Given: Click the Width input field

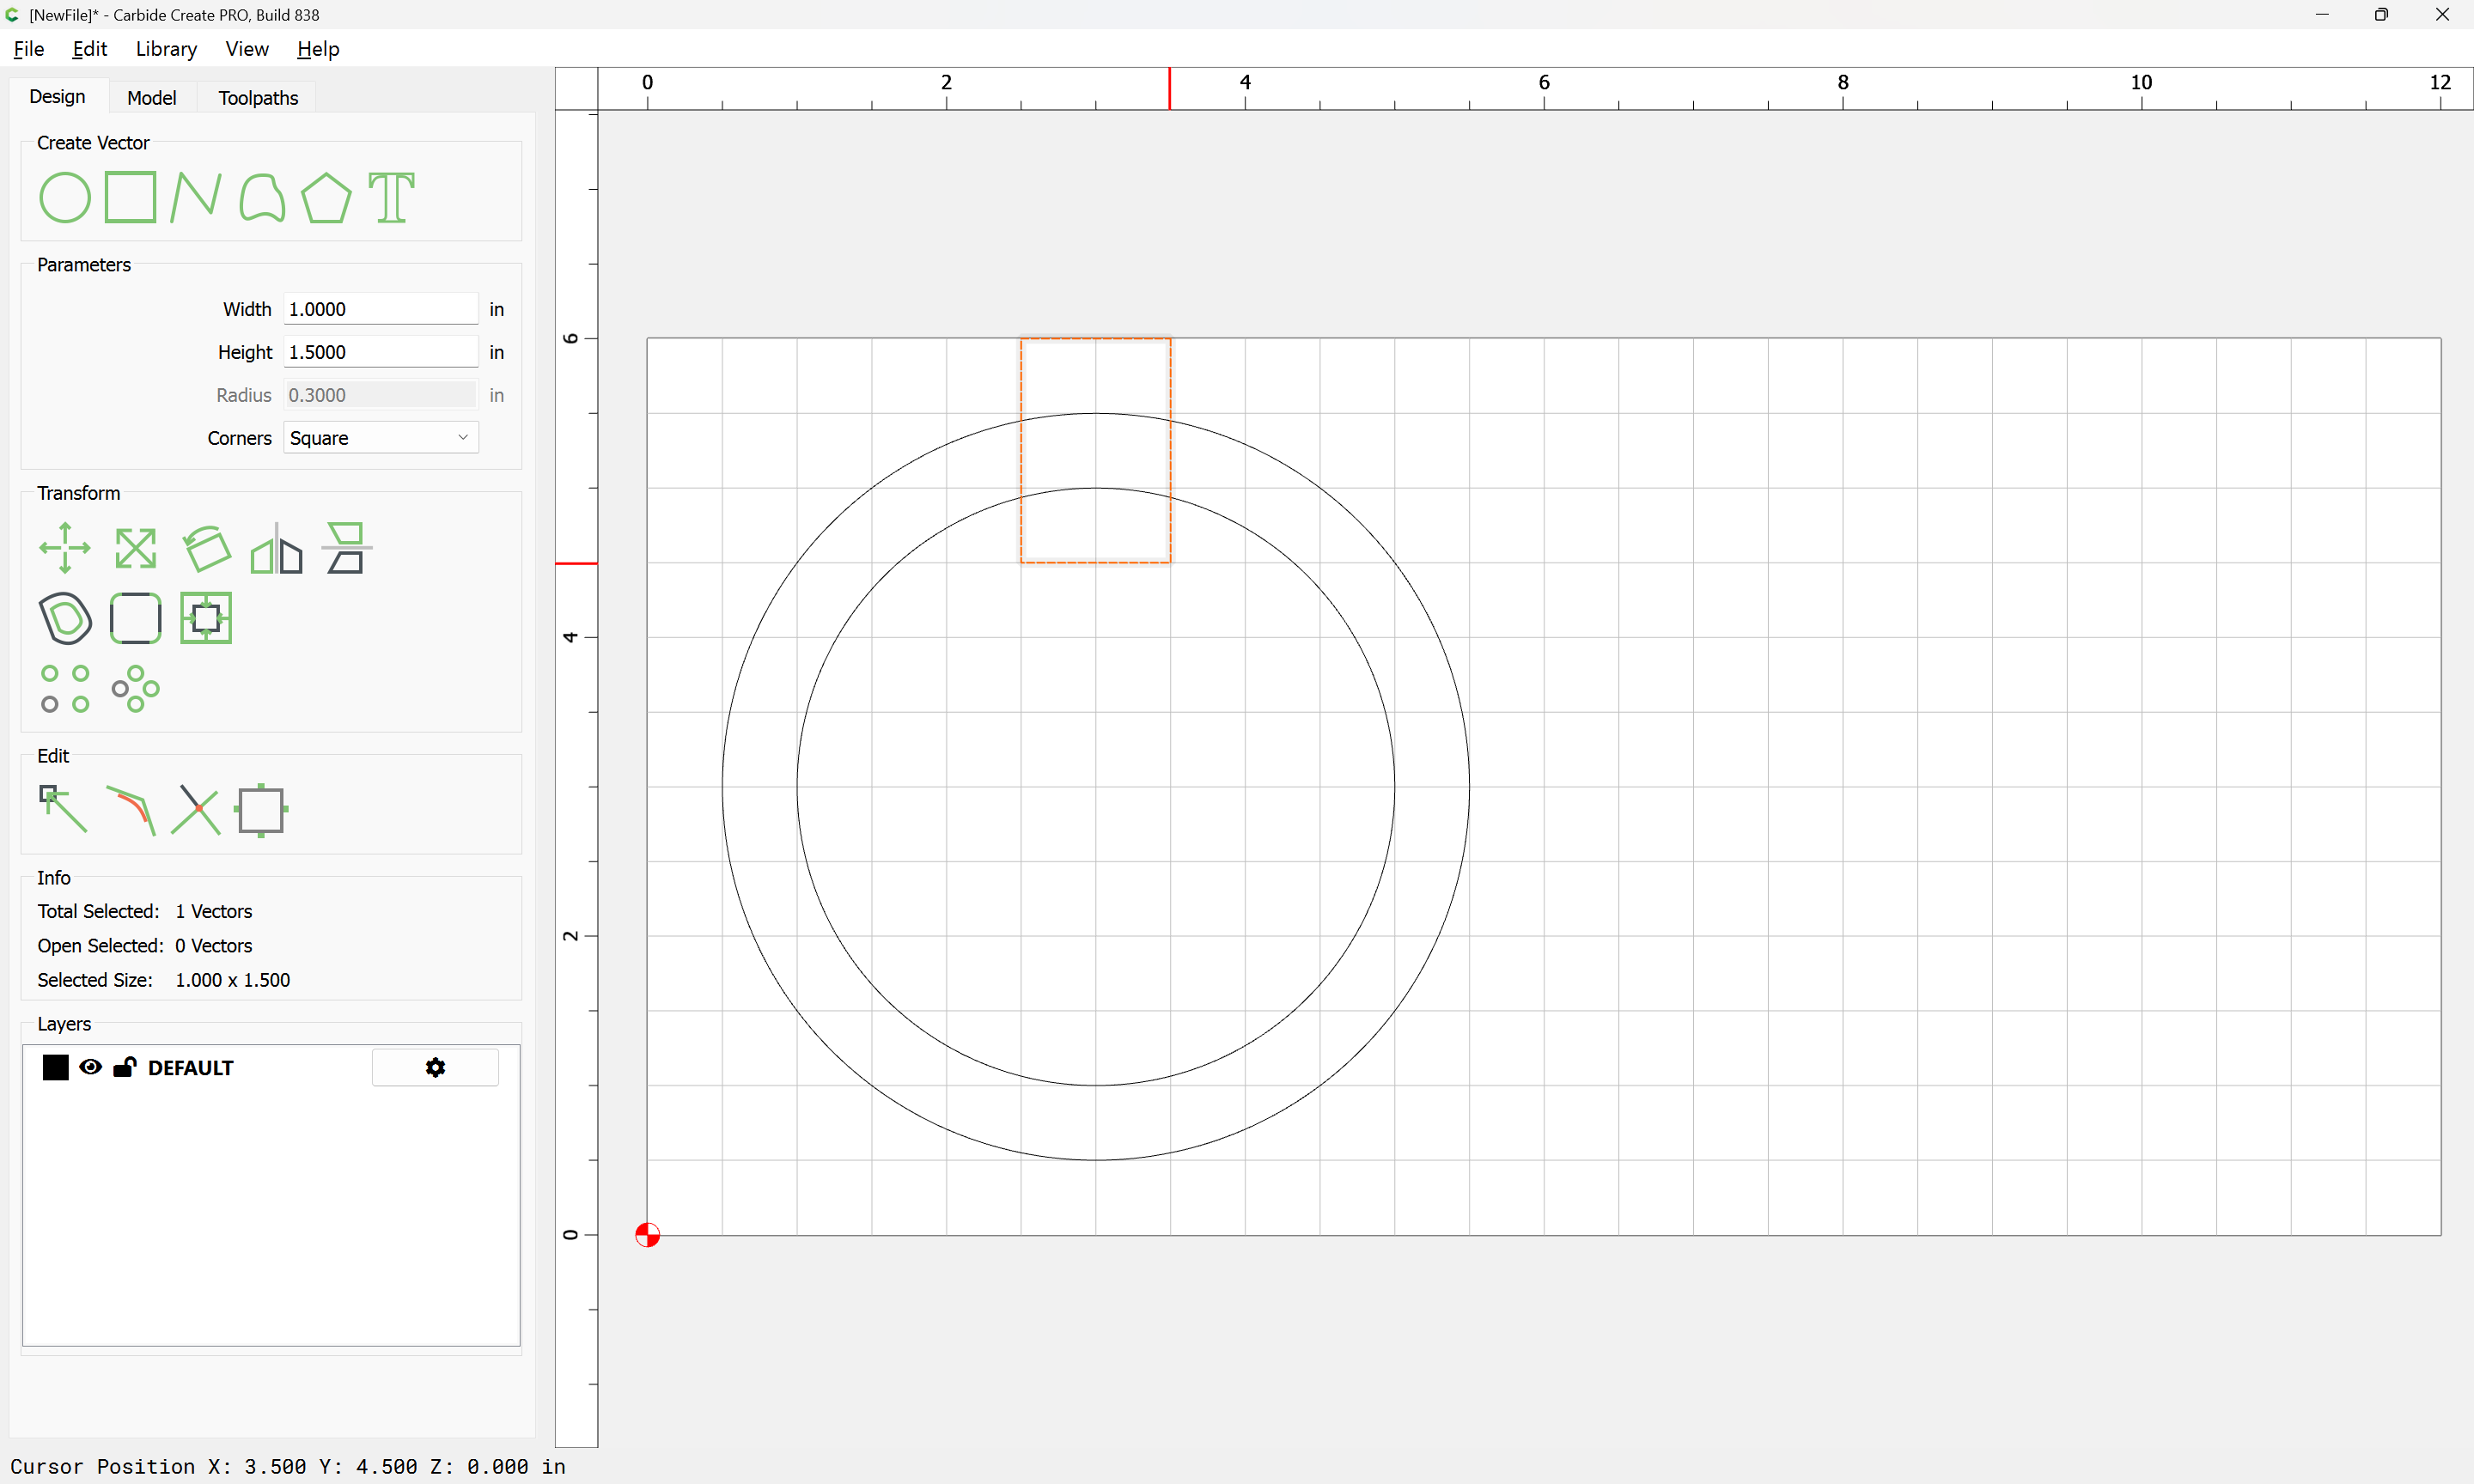Looking at the screenshot, I should (380, 309).
